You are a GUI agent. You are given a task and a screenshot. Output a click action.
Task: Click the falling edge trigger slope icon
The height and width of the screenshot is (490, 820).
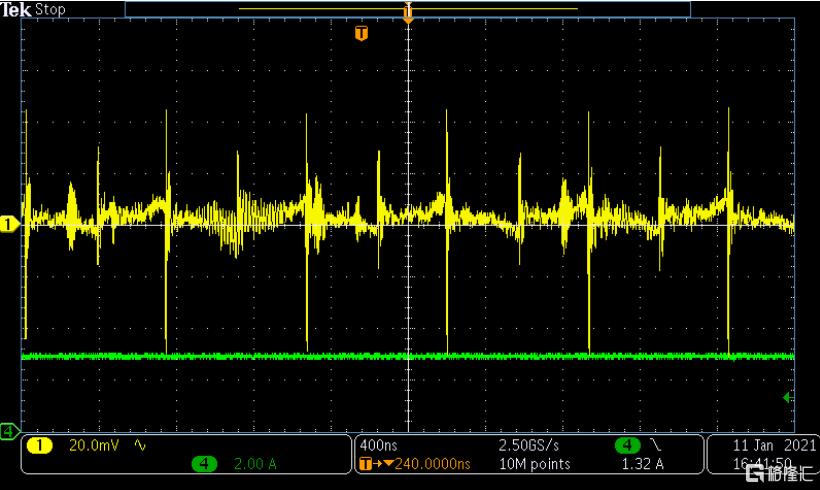(655, 445)
